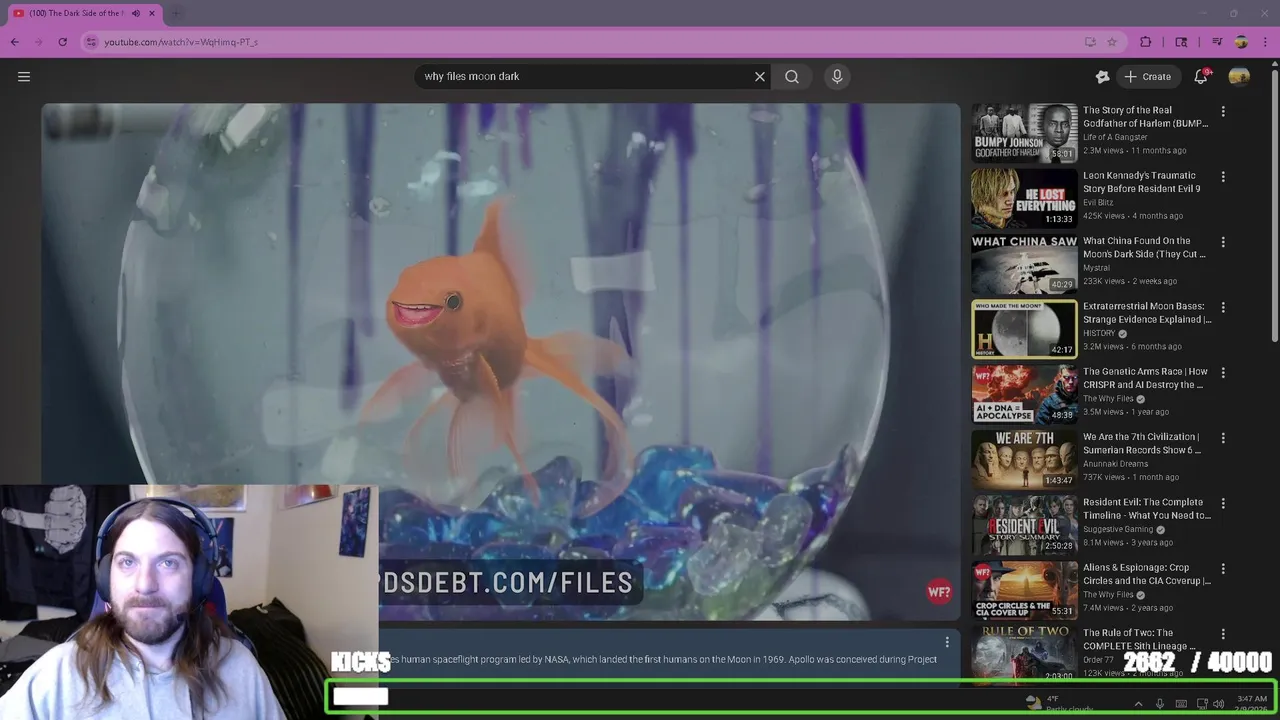
Task: Open the Resident Evil Story Summary thumbnail
Action: [x=1025, y=524]
